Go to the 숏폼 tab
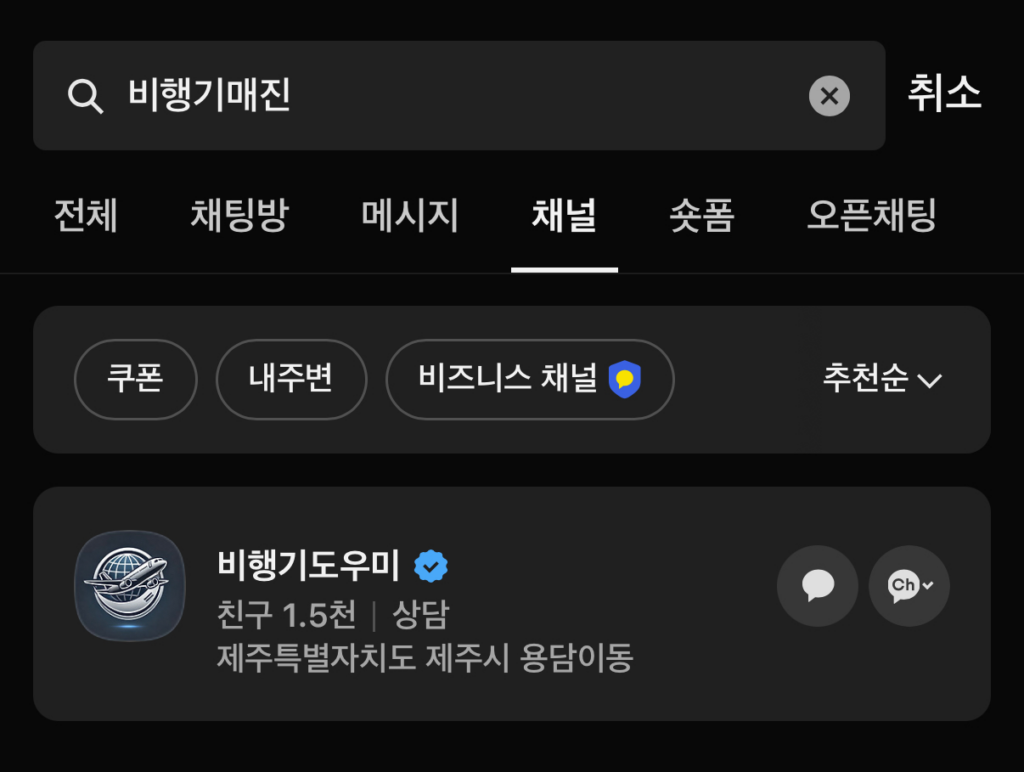Viewport: 1024px width, 772px height. click(702, 215)
